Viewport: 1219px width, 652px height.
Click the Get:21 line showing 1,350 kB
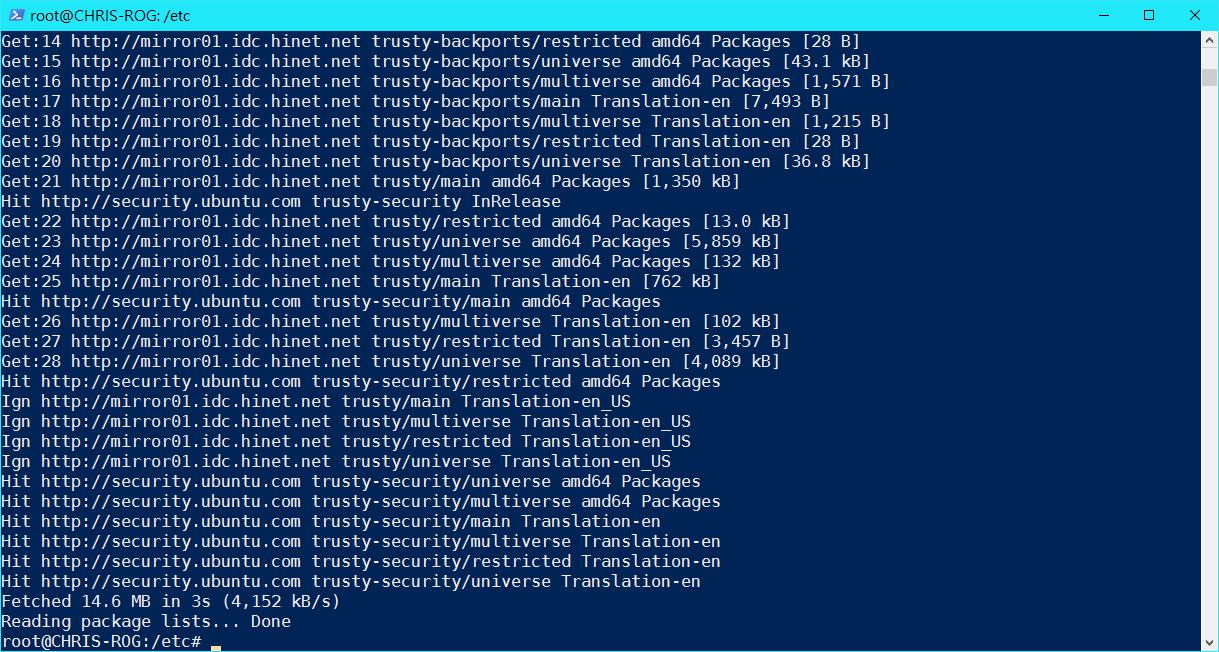coord(370,181)
